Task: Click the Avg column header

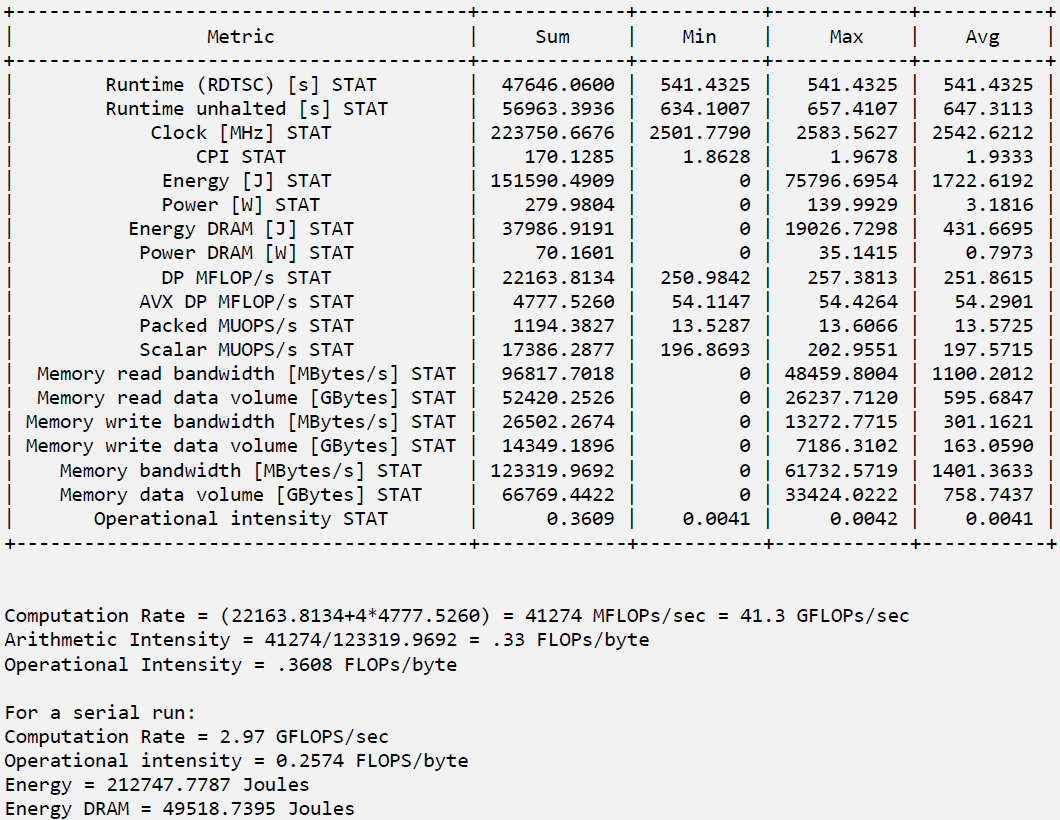Action: pyautogui.click(x=982, y=37)
